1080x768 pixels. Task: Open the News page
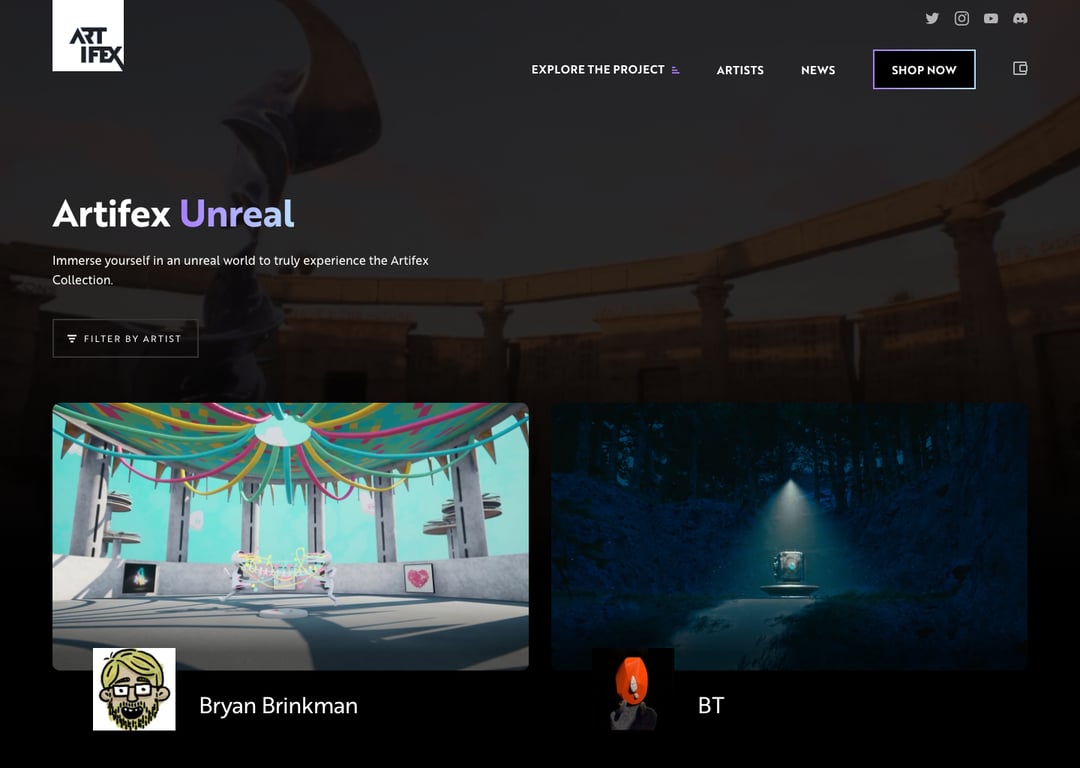tap(818, 70)
